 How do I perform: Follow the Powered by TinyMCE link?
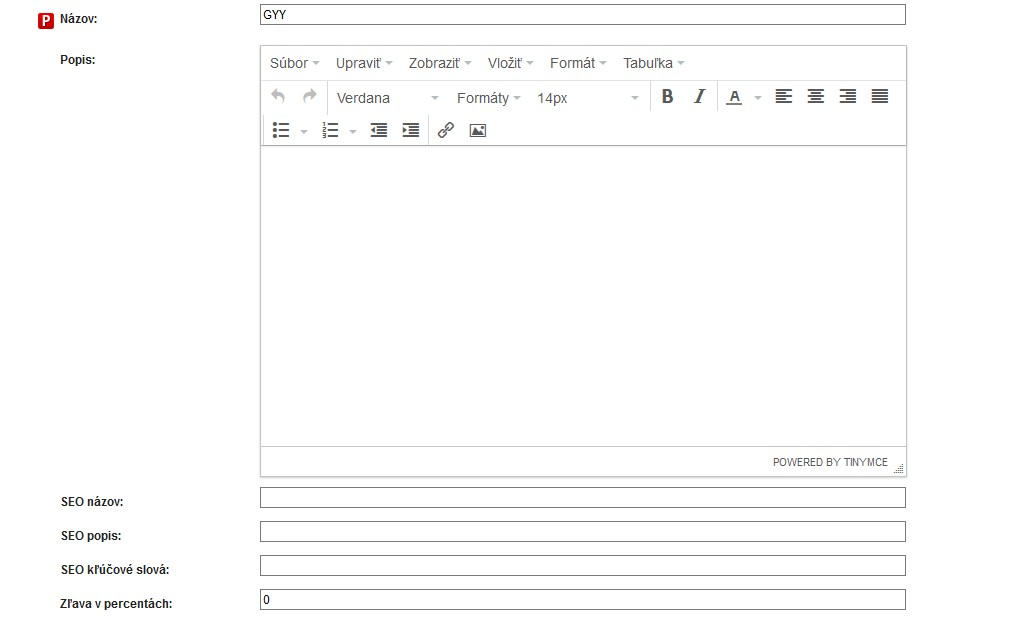[x=830, y=462]
